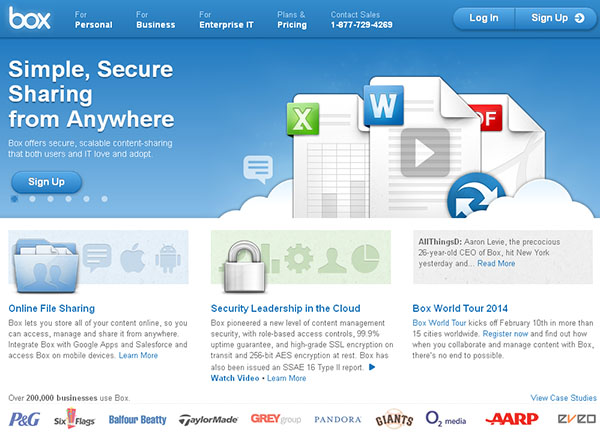Open the Online File Sharing heading
The image size is (600, 435).
[52, 308]
